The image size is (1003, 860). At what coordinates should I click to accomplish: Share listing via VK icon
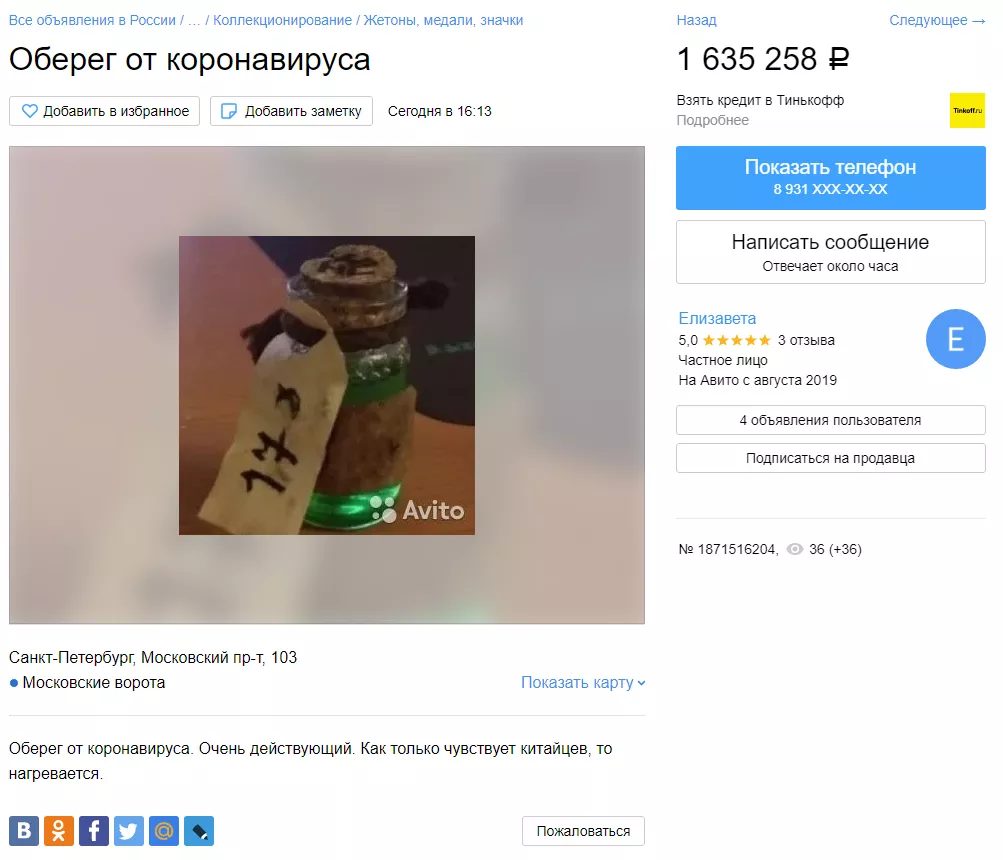click(x=24, y=831)
